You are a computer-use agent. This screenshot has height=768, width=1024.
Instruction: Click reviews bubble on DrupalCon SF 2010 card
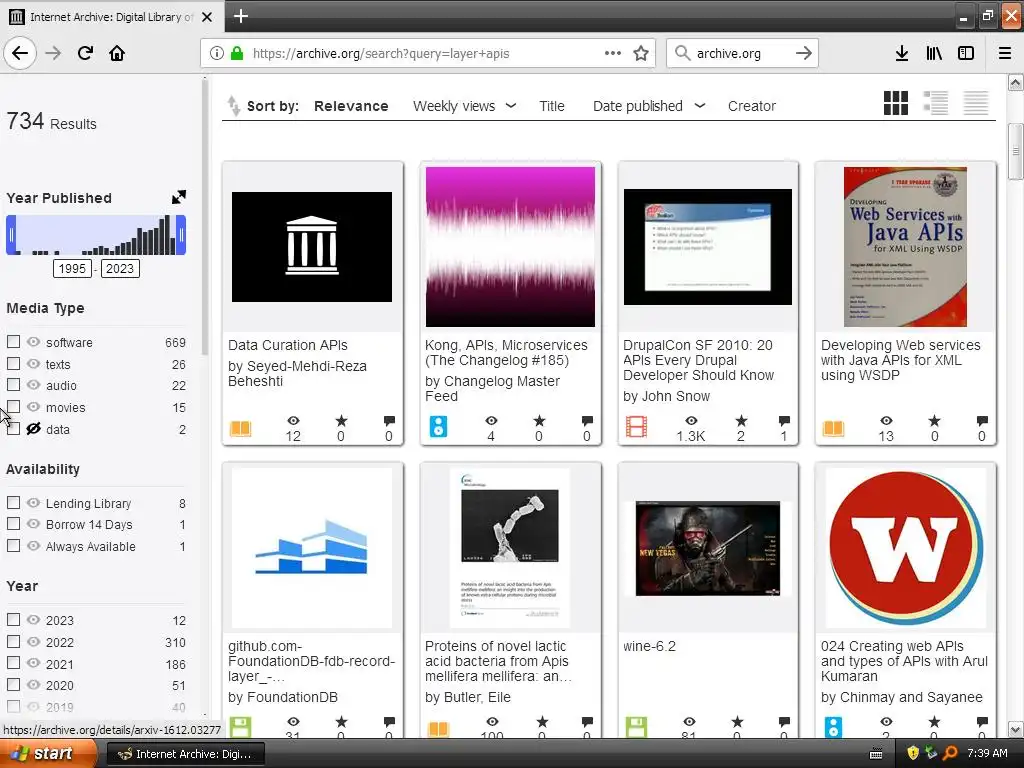point(784,421)
